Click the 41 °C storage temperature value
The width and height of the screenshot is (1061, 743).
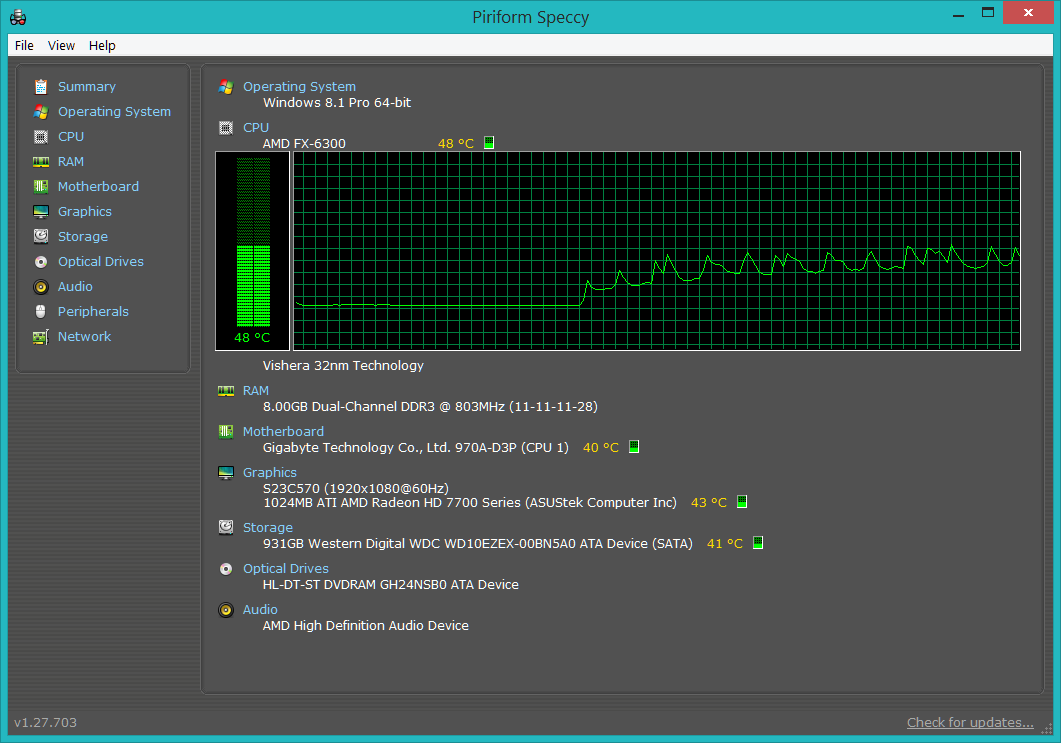coord(725,543)
